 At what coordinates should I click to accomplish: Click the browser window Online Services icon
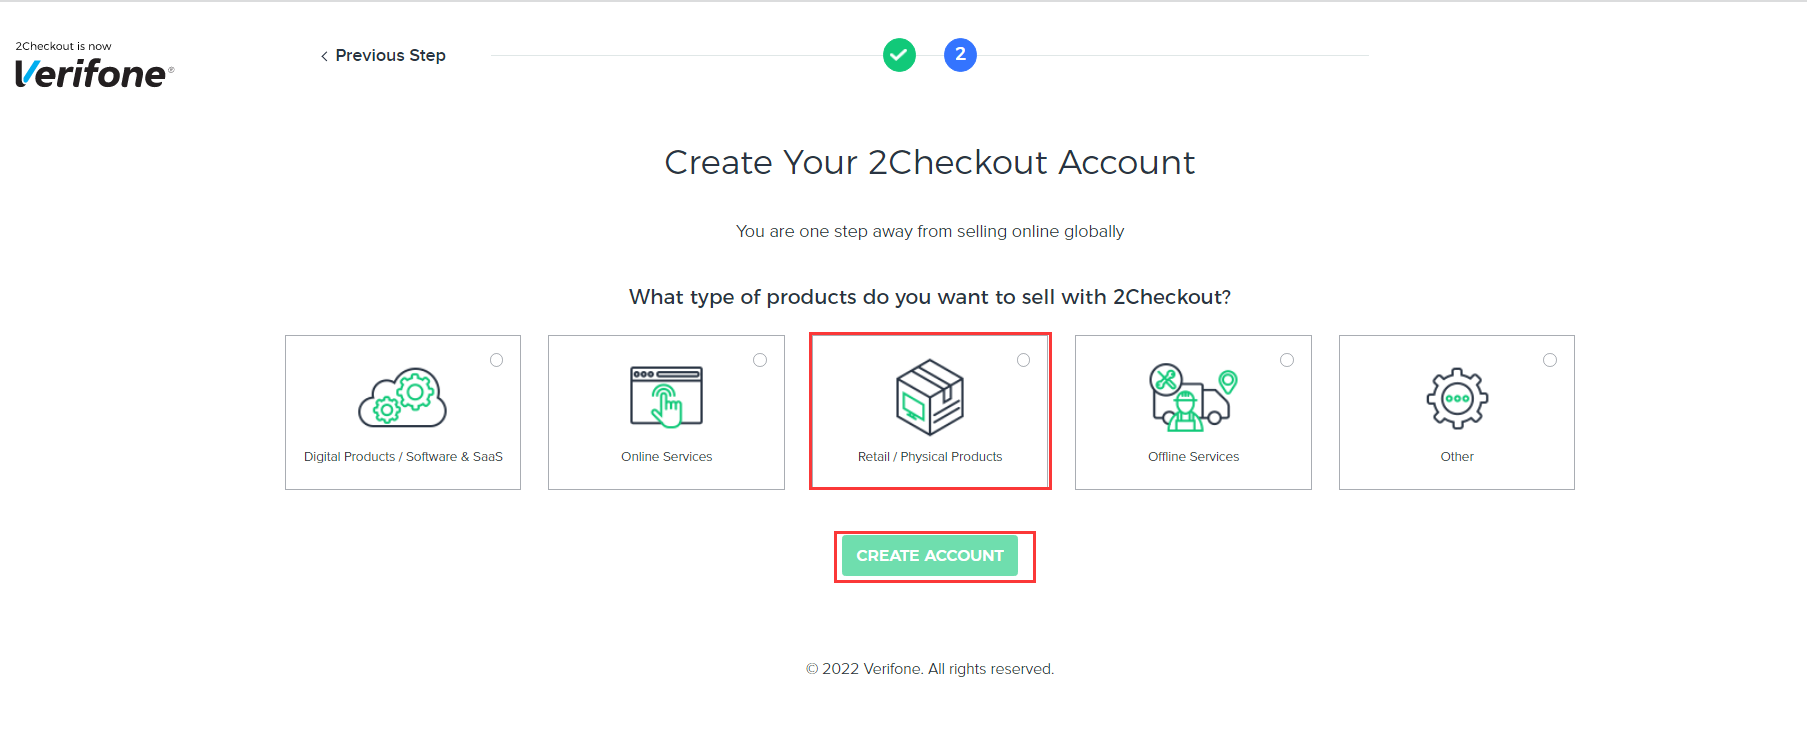tap(666, 396)
